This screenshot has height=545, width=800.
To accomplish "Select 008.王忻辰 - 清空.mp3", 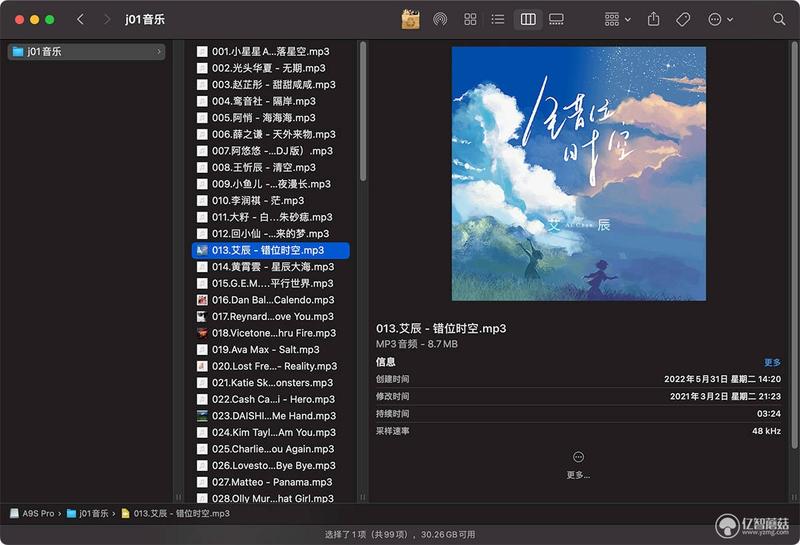I will (270, 167).
